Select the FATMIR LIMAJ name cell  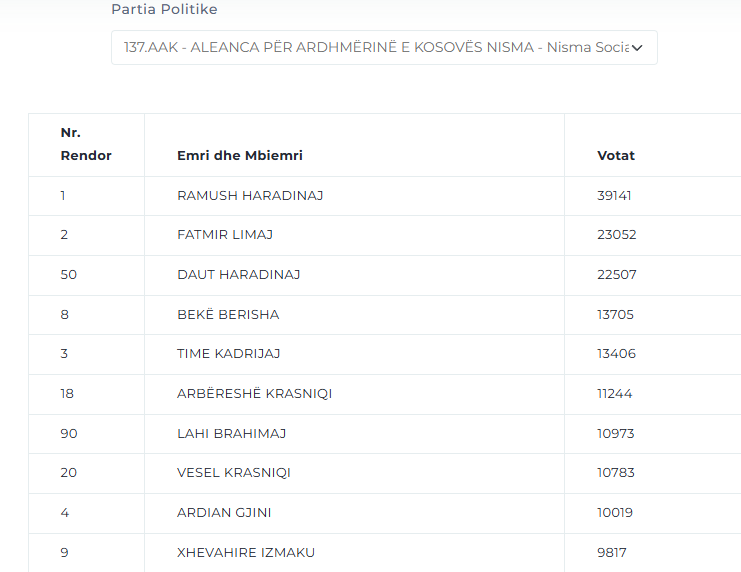click(x=225, y=235)
